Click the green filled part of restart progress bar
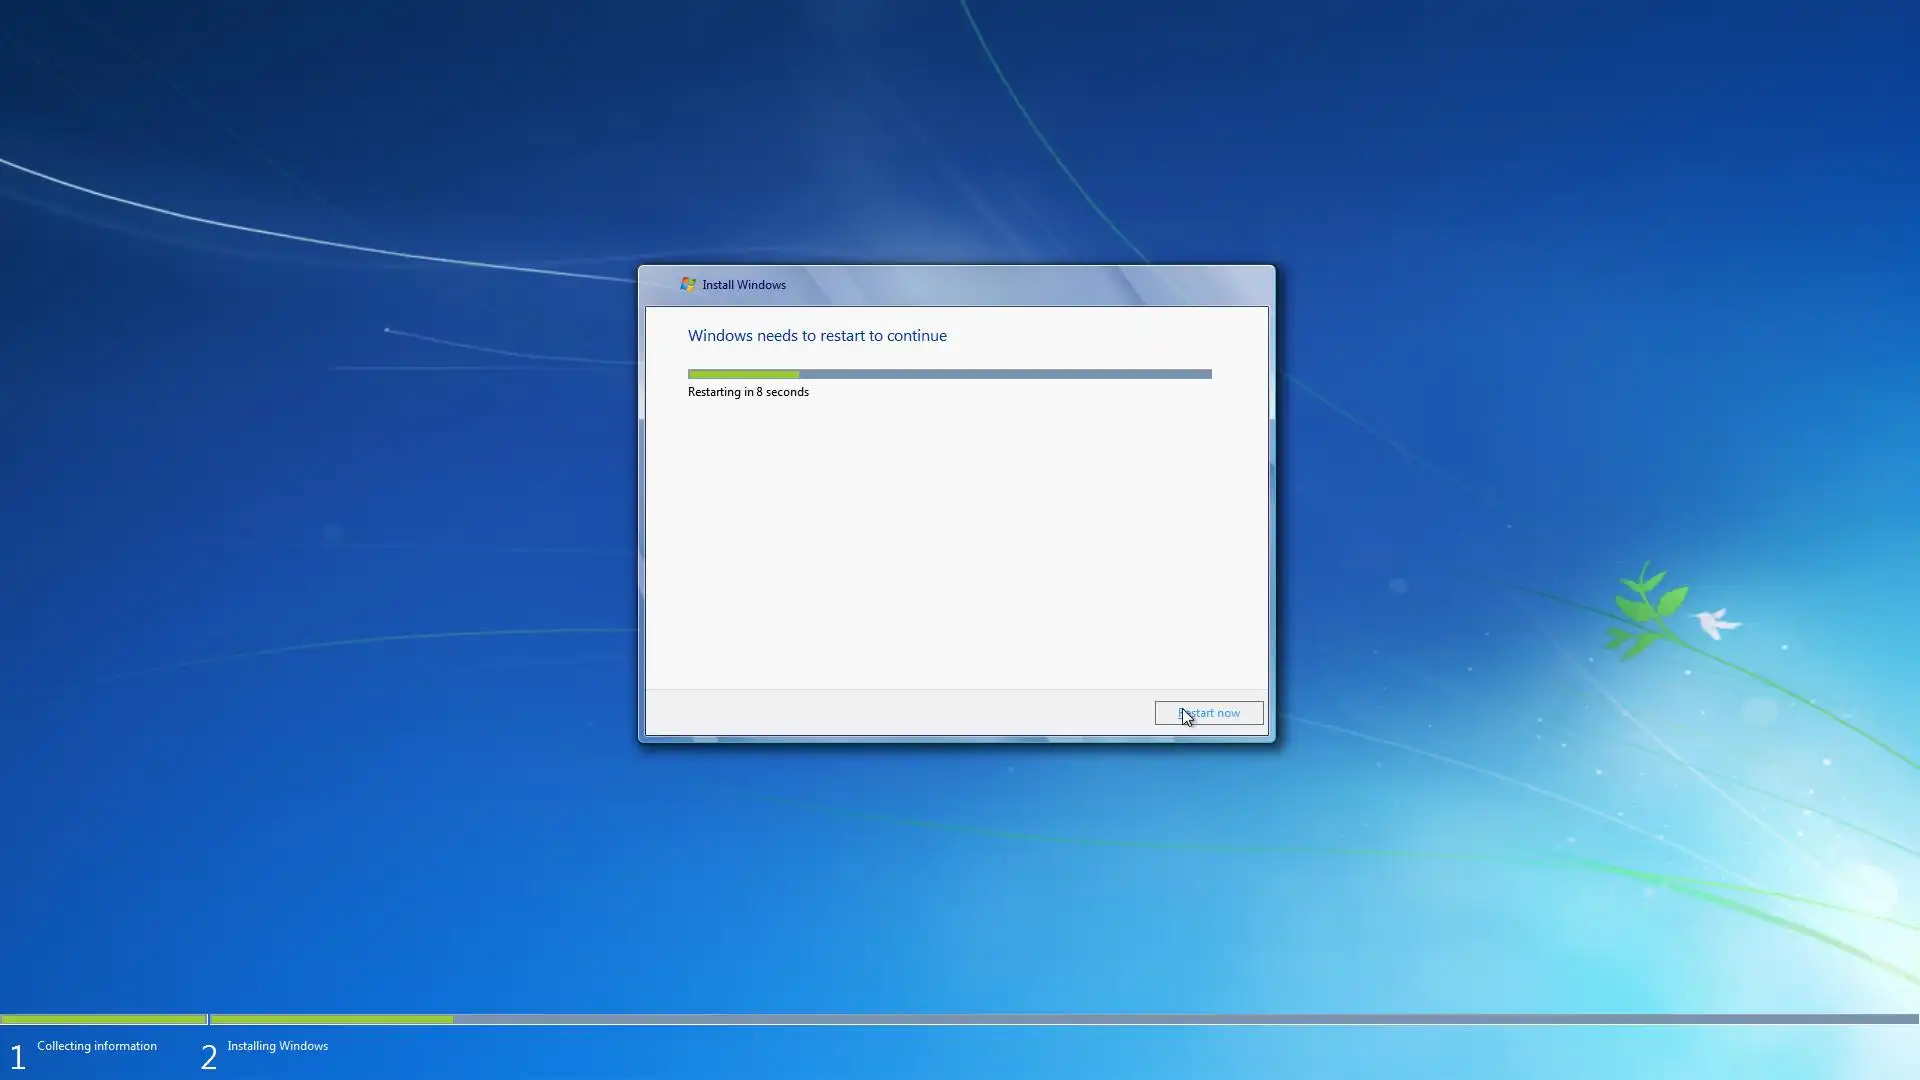 pyautogui.click(x=742, y=374)
